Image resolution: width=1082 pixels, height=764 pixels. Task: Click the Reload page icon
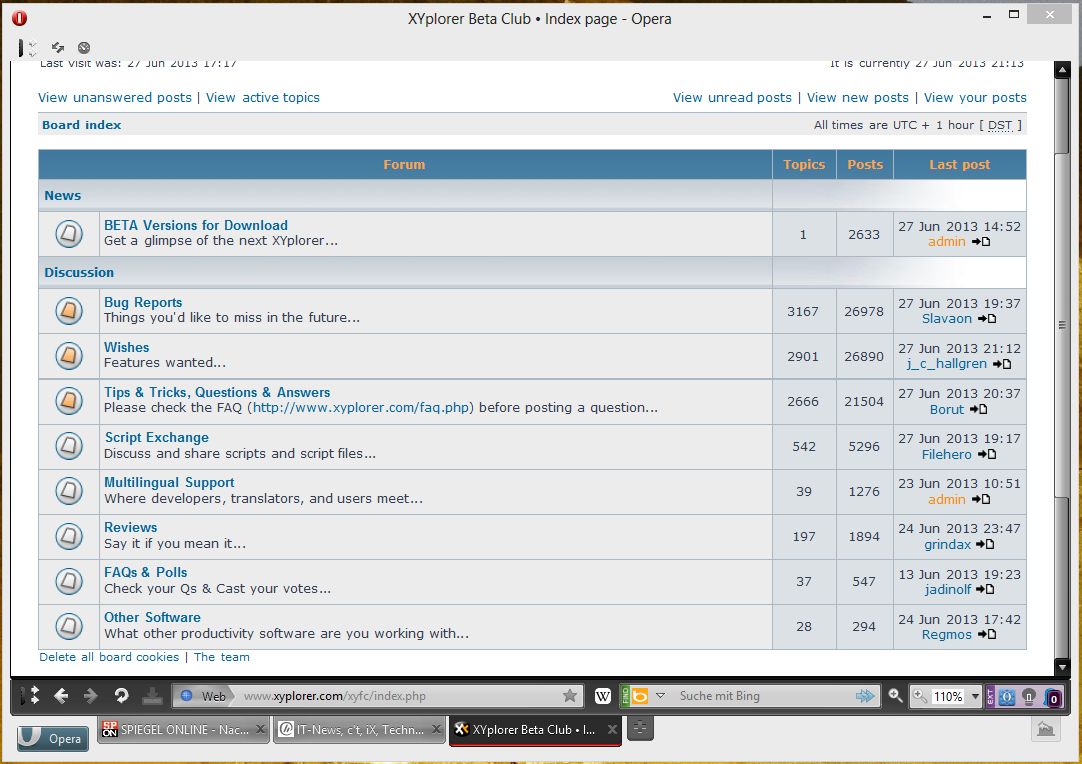[121, 696]
